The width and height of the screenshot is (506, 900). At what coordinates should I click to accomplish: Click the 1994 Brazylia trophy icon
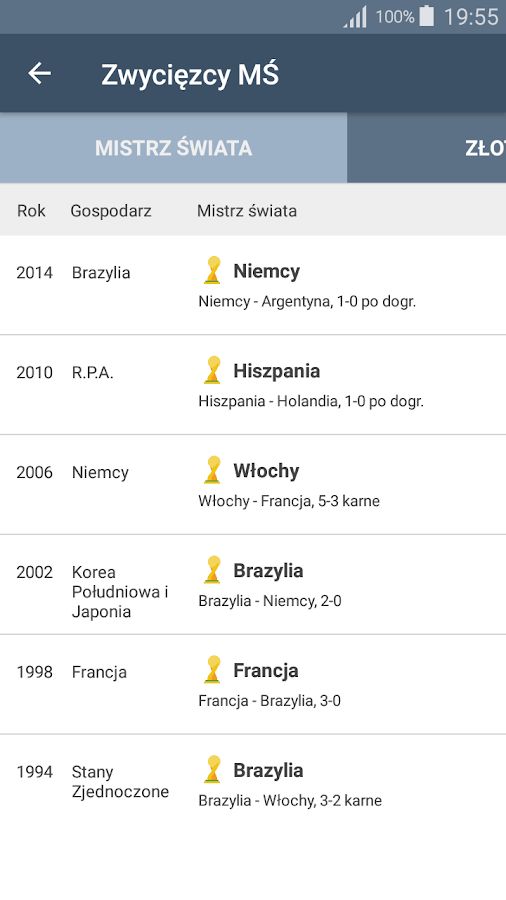pos(213,770)
